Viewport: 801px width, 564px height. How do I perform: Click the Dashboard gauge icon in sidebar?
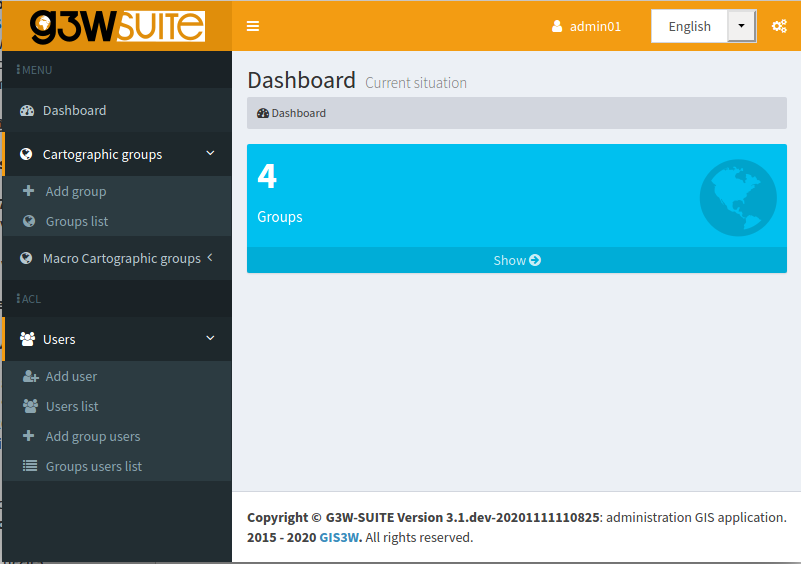tap(27, 110)
